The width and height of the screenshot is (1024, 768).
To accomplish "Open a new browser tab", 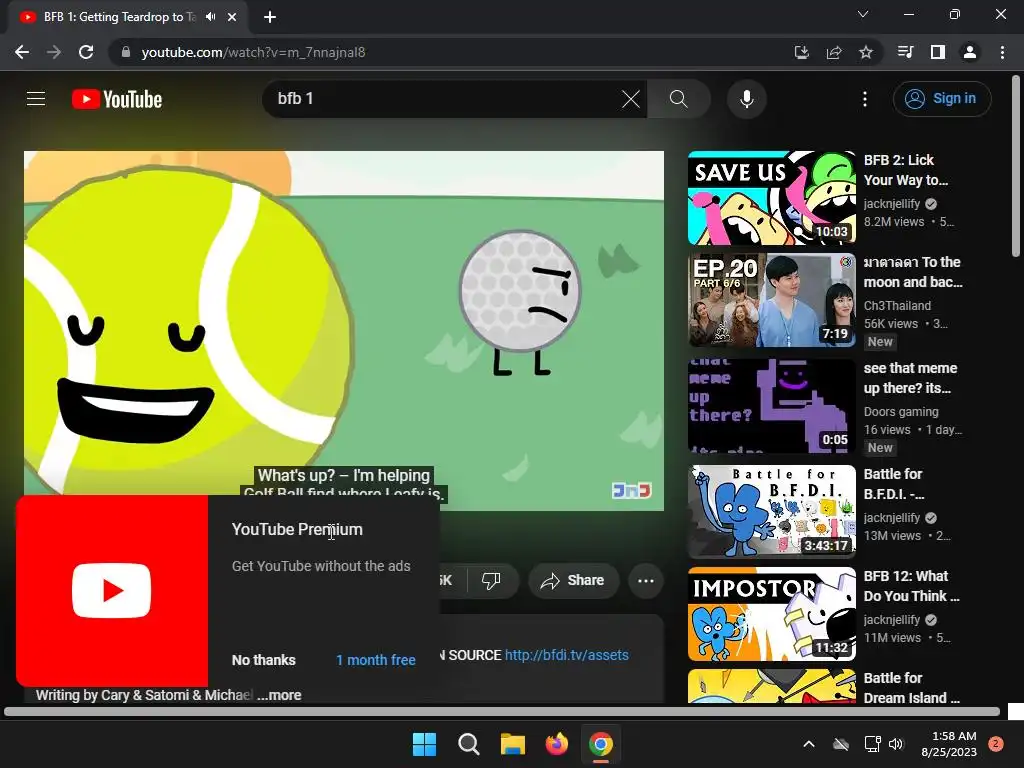I will 270,17.
